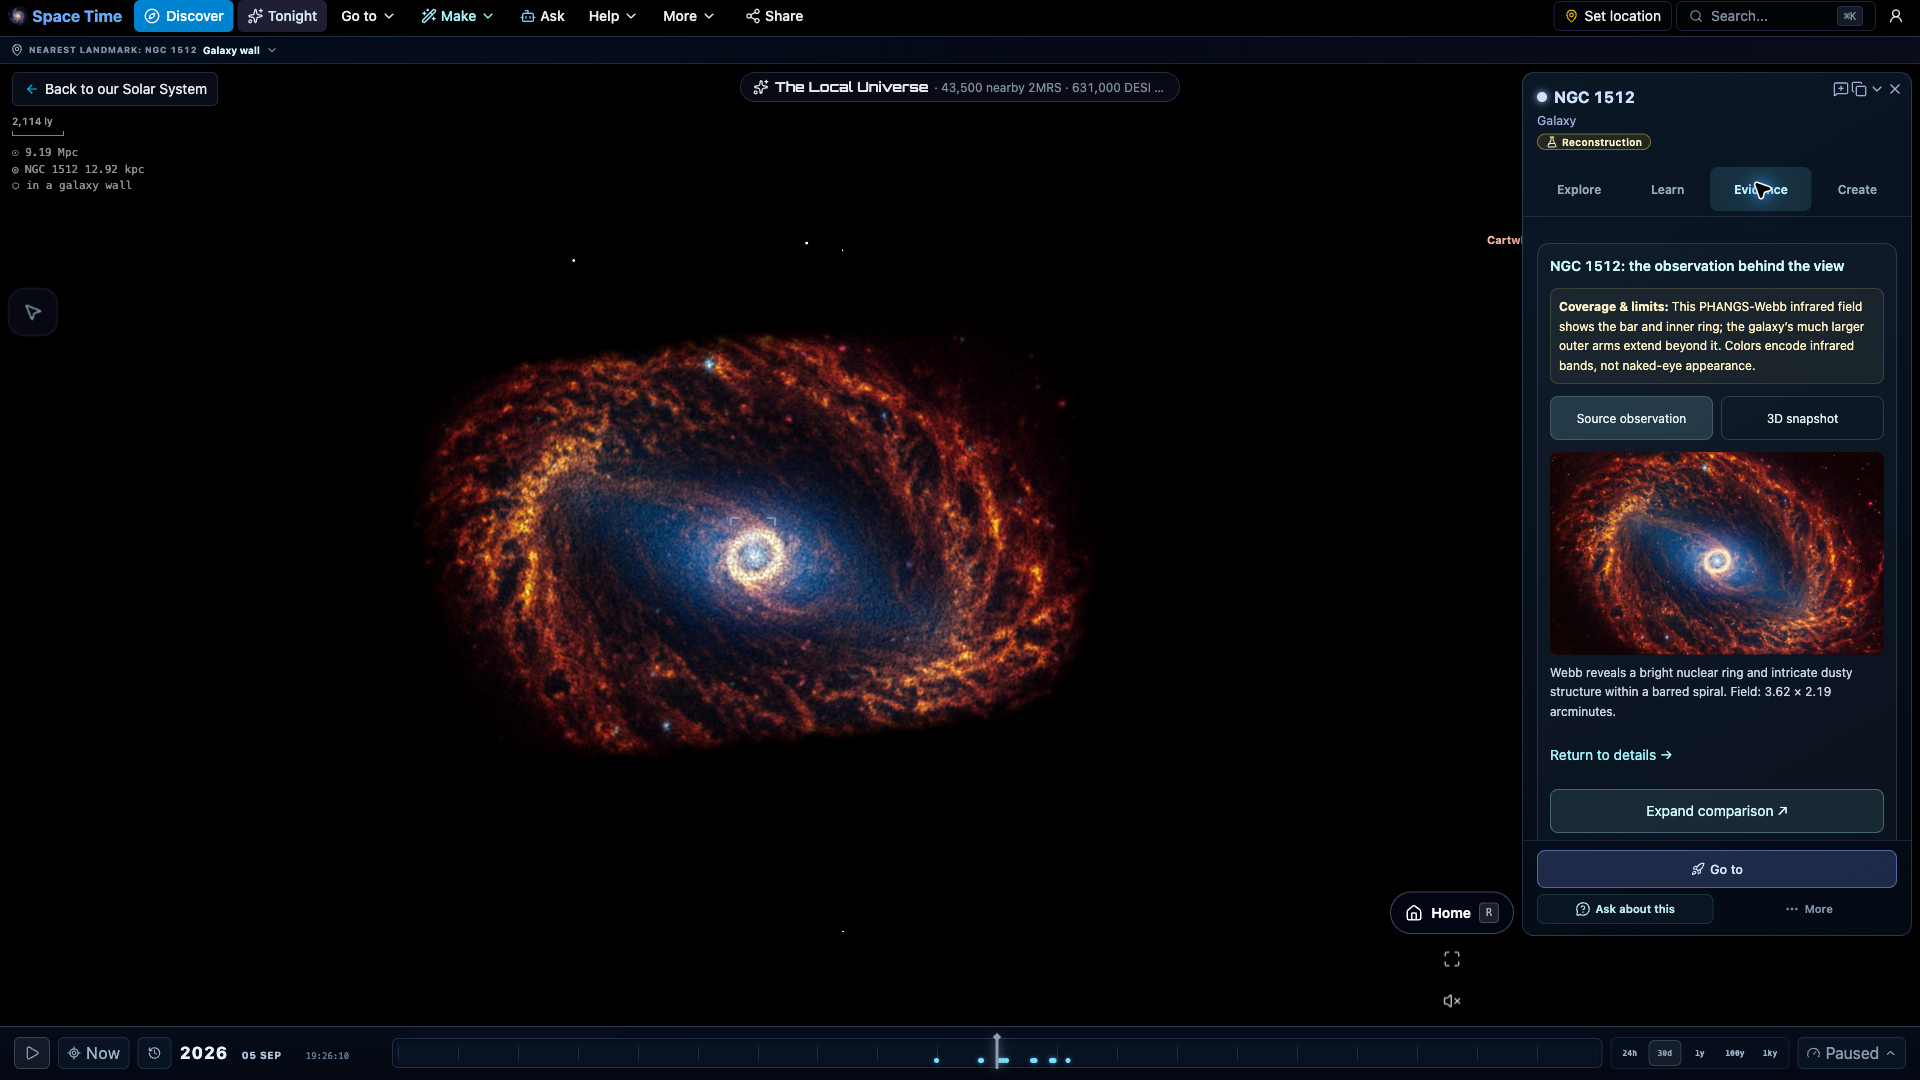Click the Set location button
The width and height of the screenshot is (1920, 1080).
(1612, 16)
